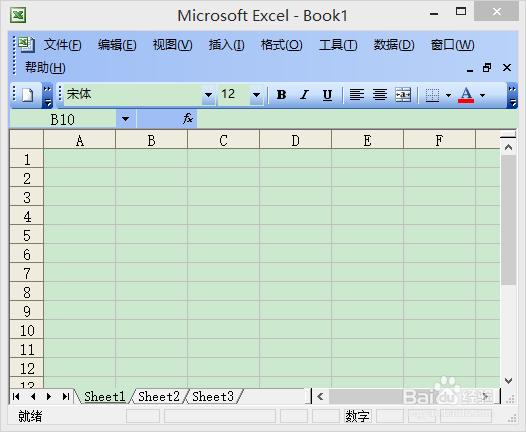Select row 1 header

coord(27,159)
